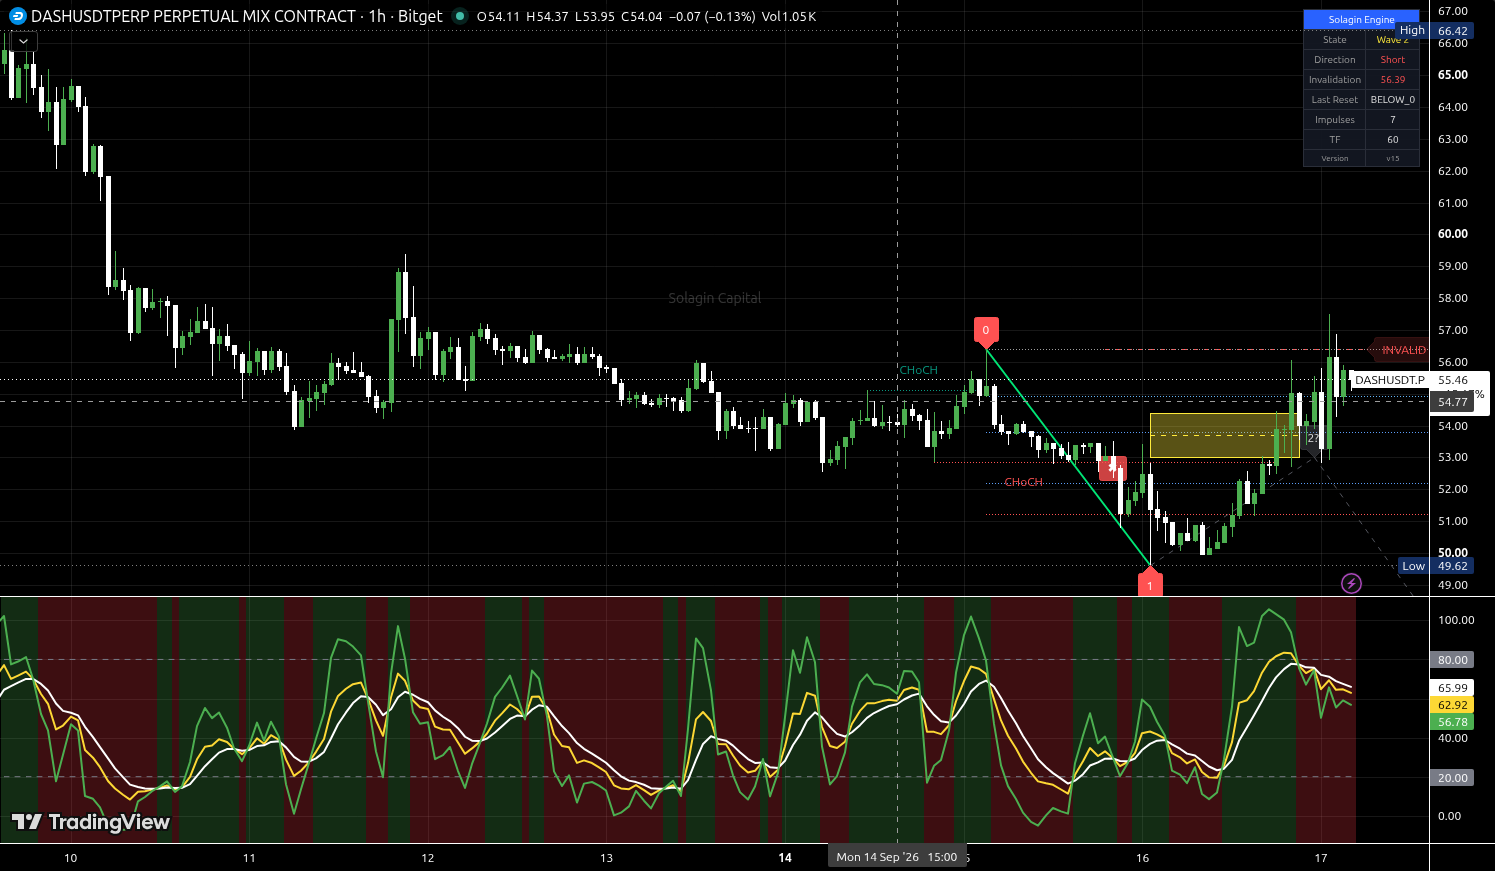The height and width of the screenshot is (871, 1495).
Task: Click the oscillator 80.00 level label
Action: pyautogui.click(x=1452, y=660)
